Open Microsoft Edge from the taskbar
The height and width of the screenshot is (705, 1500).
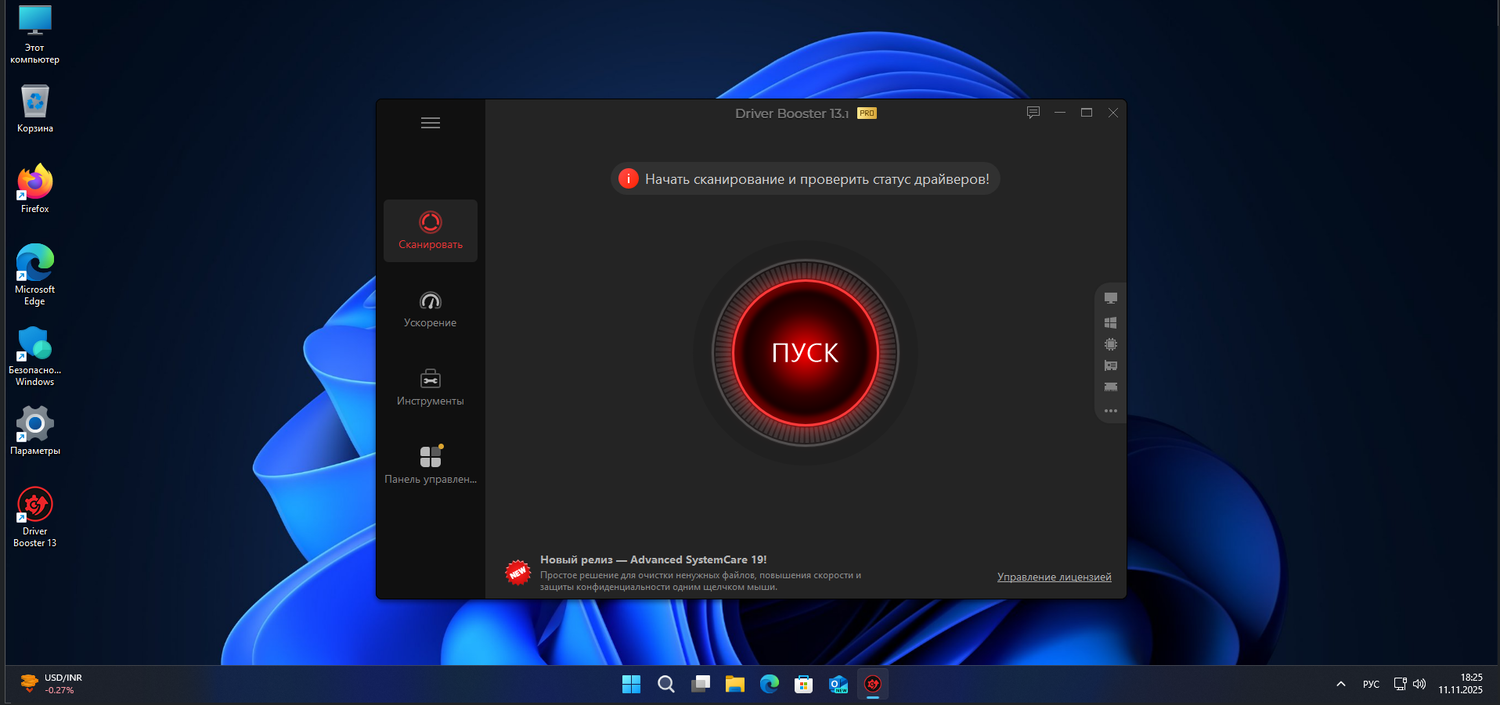[x=769, y=684]
